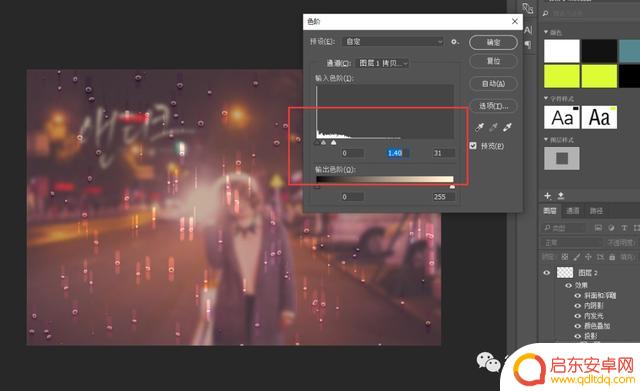Open the 预设 preset dropdown showing 自定
The height and width of the screenshot is (391, 640).
point(393,42)
